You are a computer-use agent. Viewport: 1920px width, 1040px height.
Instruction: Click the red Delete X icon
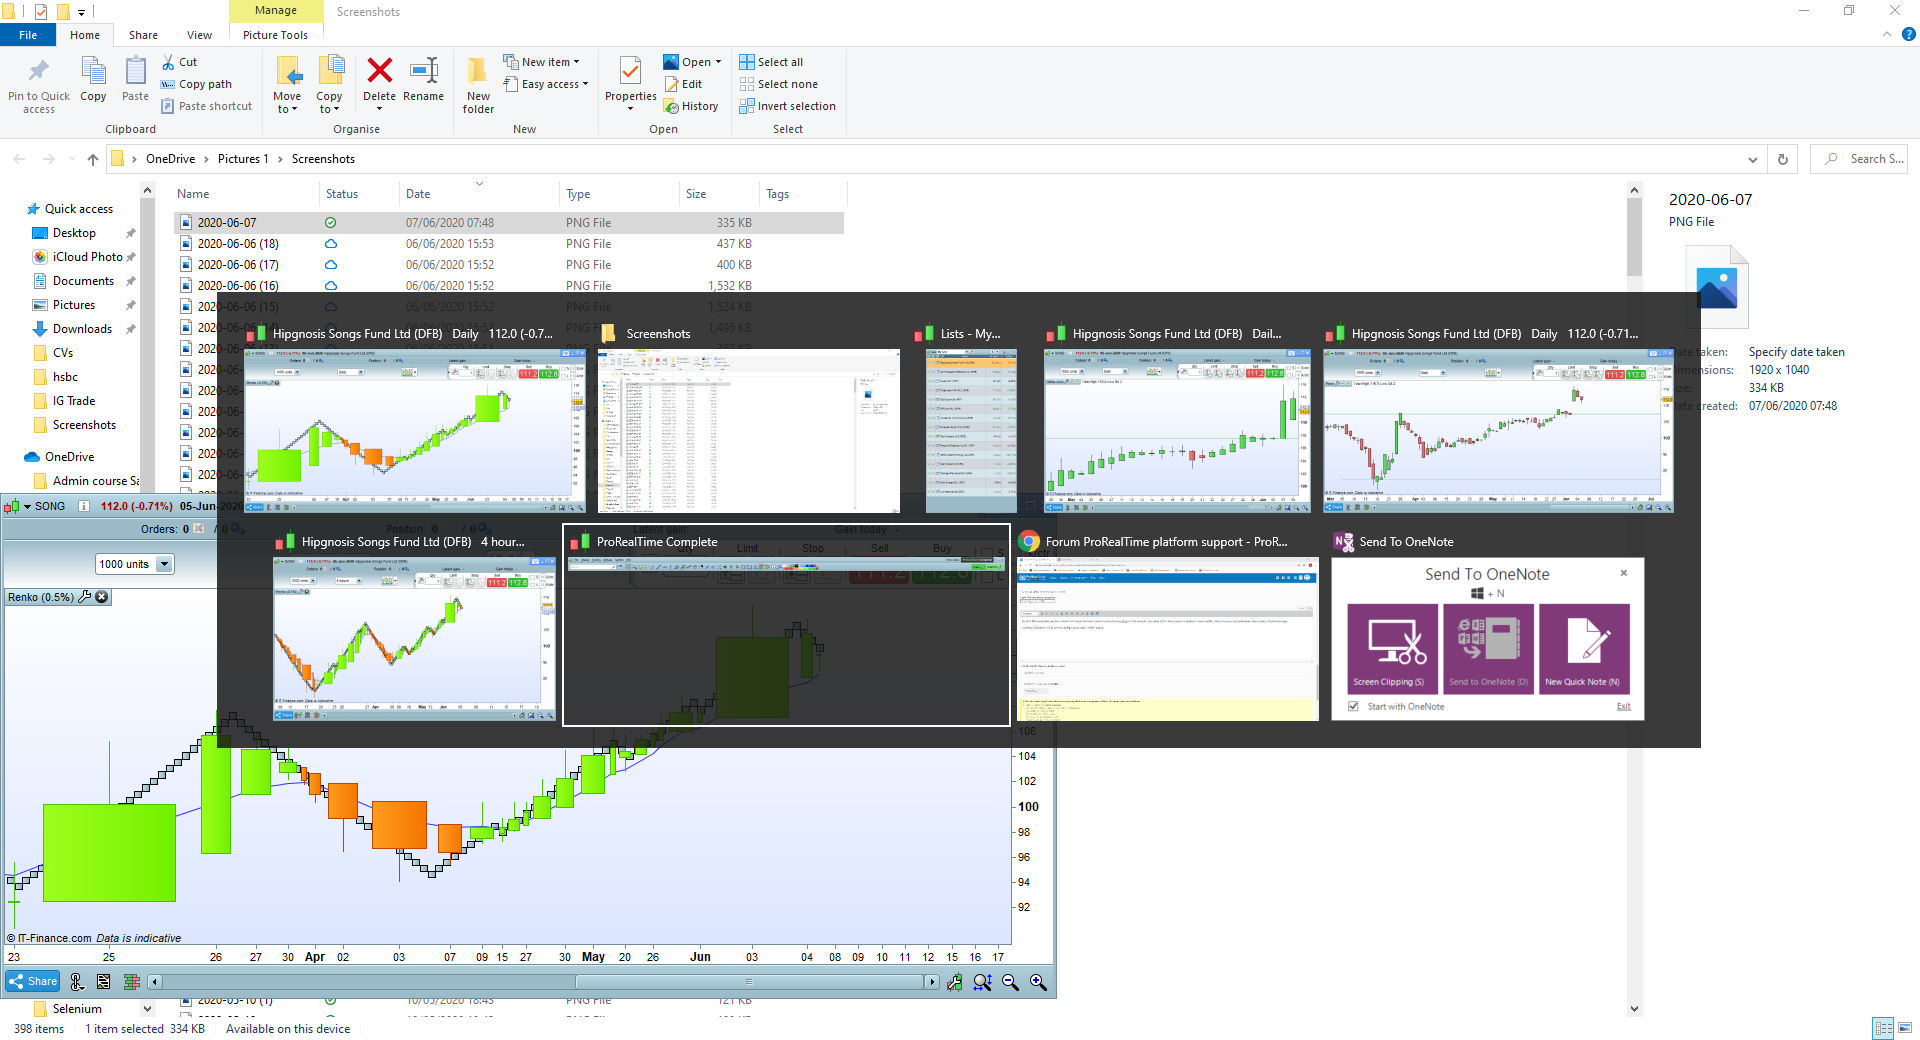point(379,70)
